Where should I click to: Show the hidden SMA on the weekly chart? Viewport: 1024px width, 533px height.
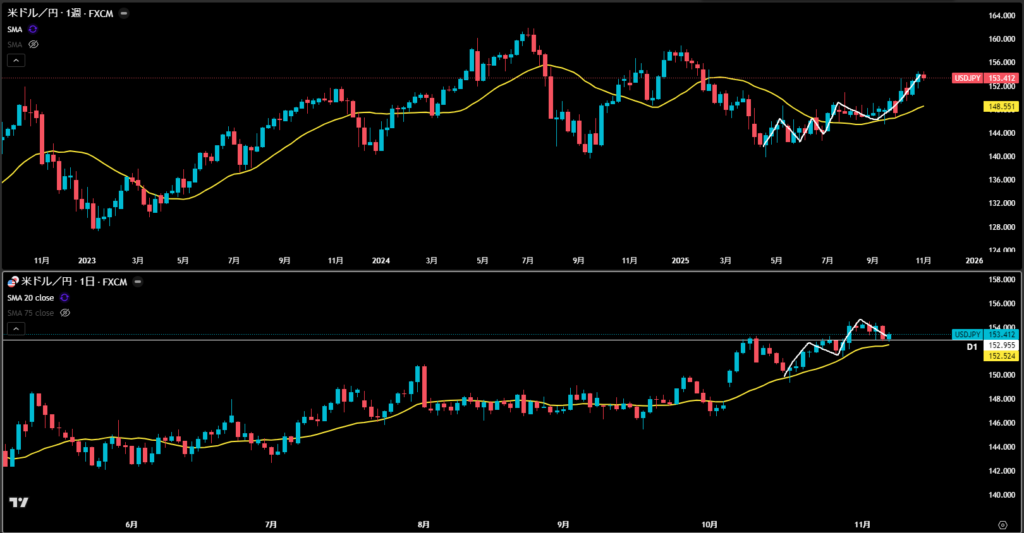[33, 45]
